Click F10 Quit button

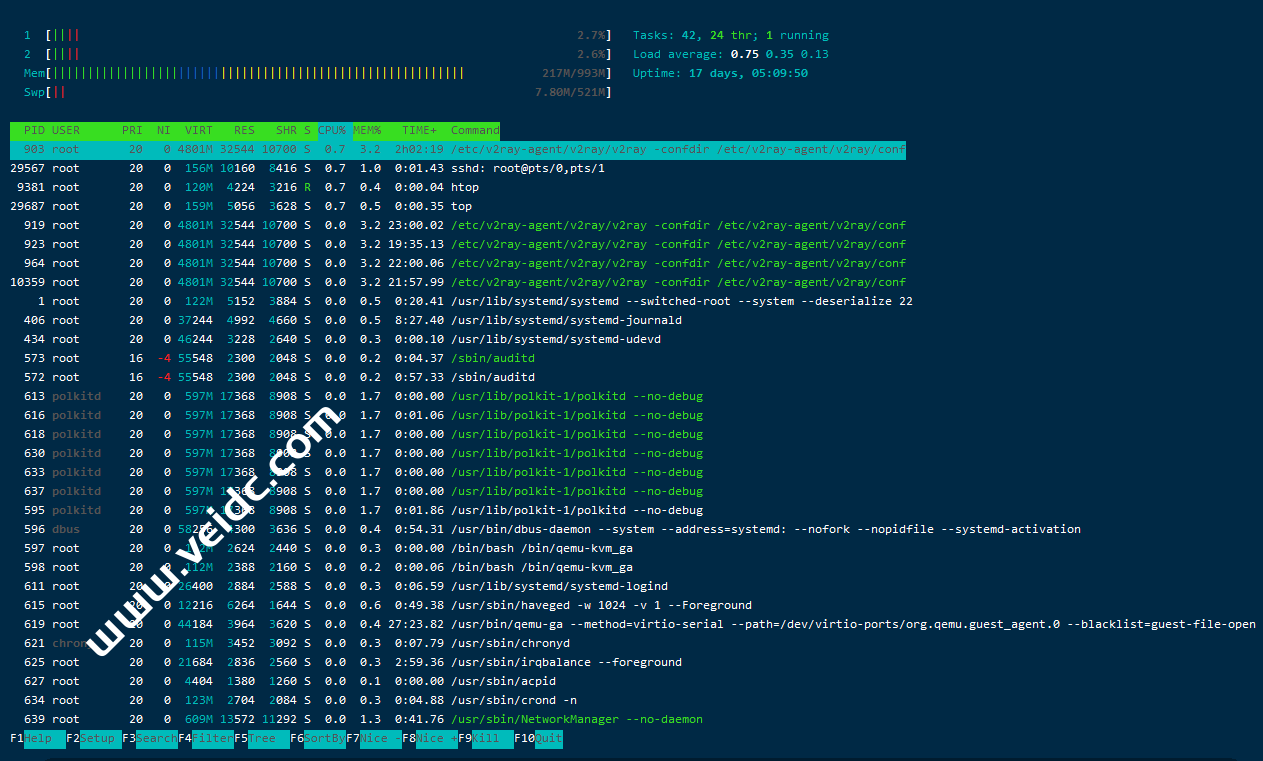click(x=539, y=739)
